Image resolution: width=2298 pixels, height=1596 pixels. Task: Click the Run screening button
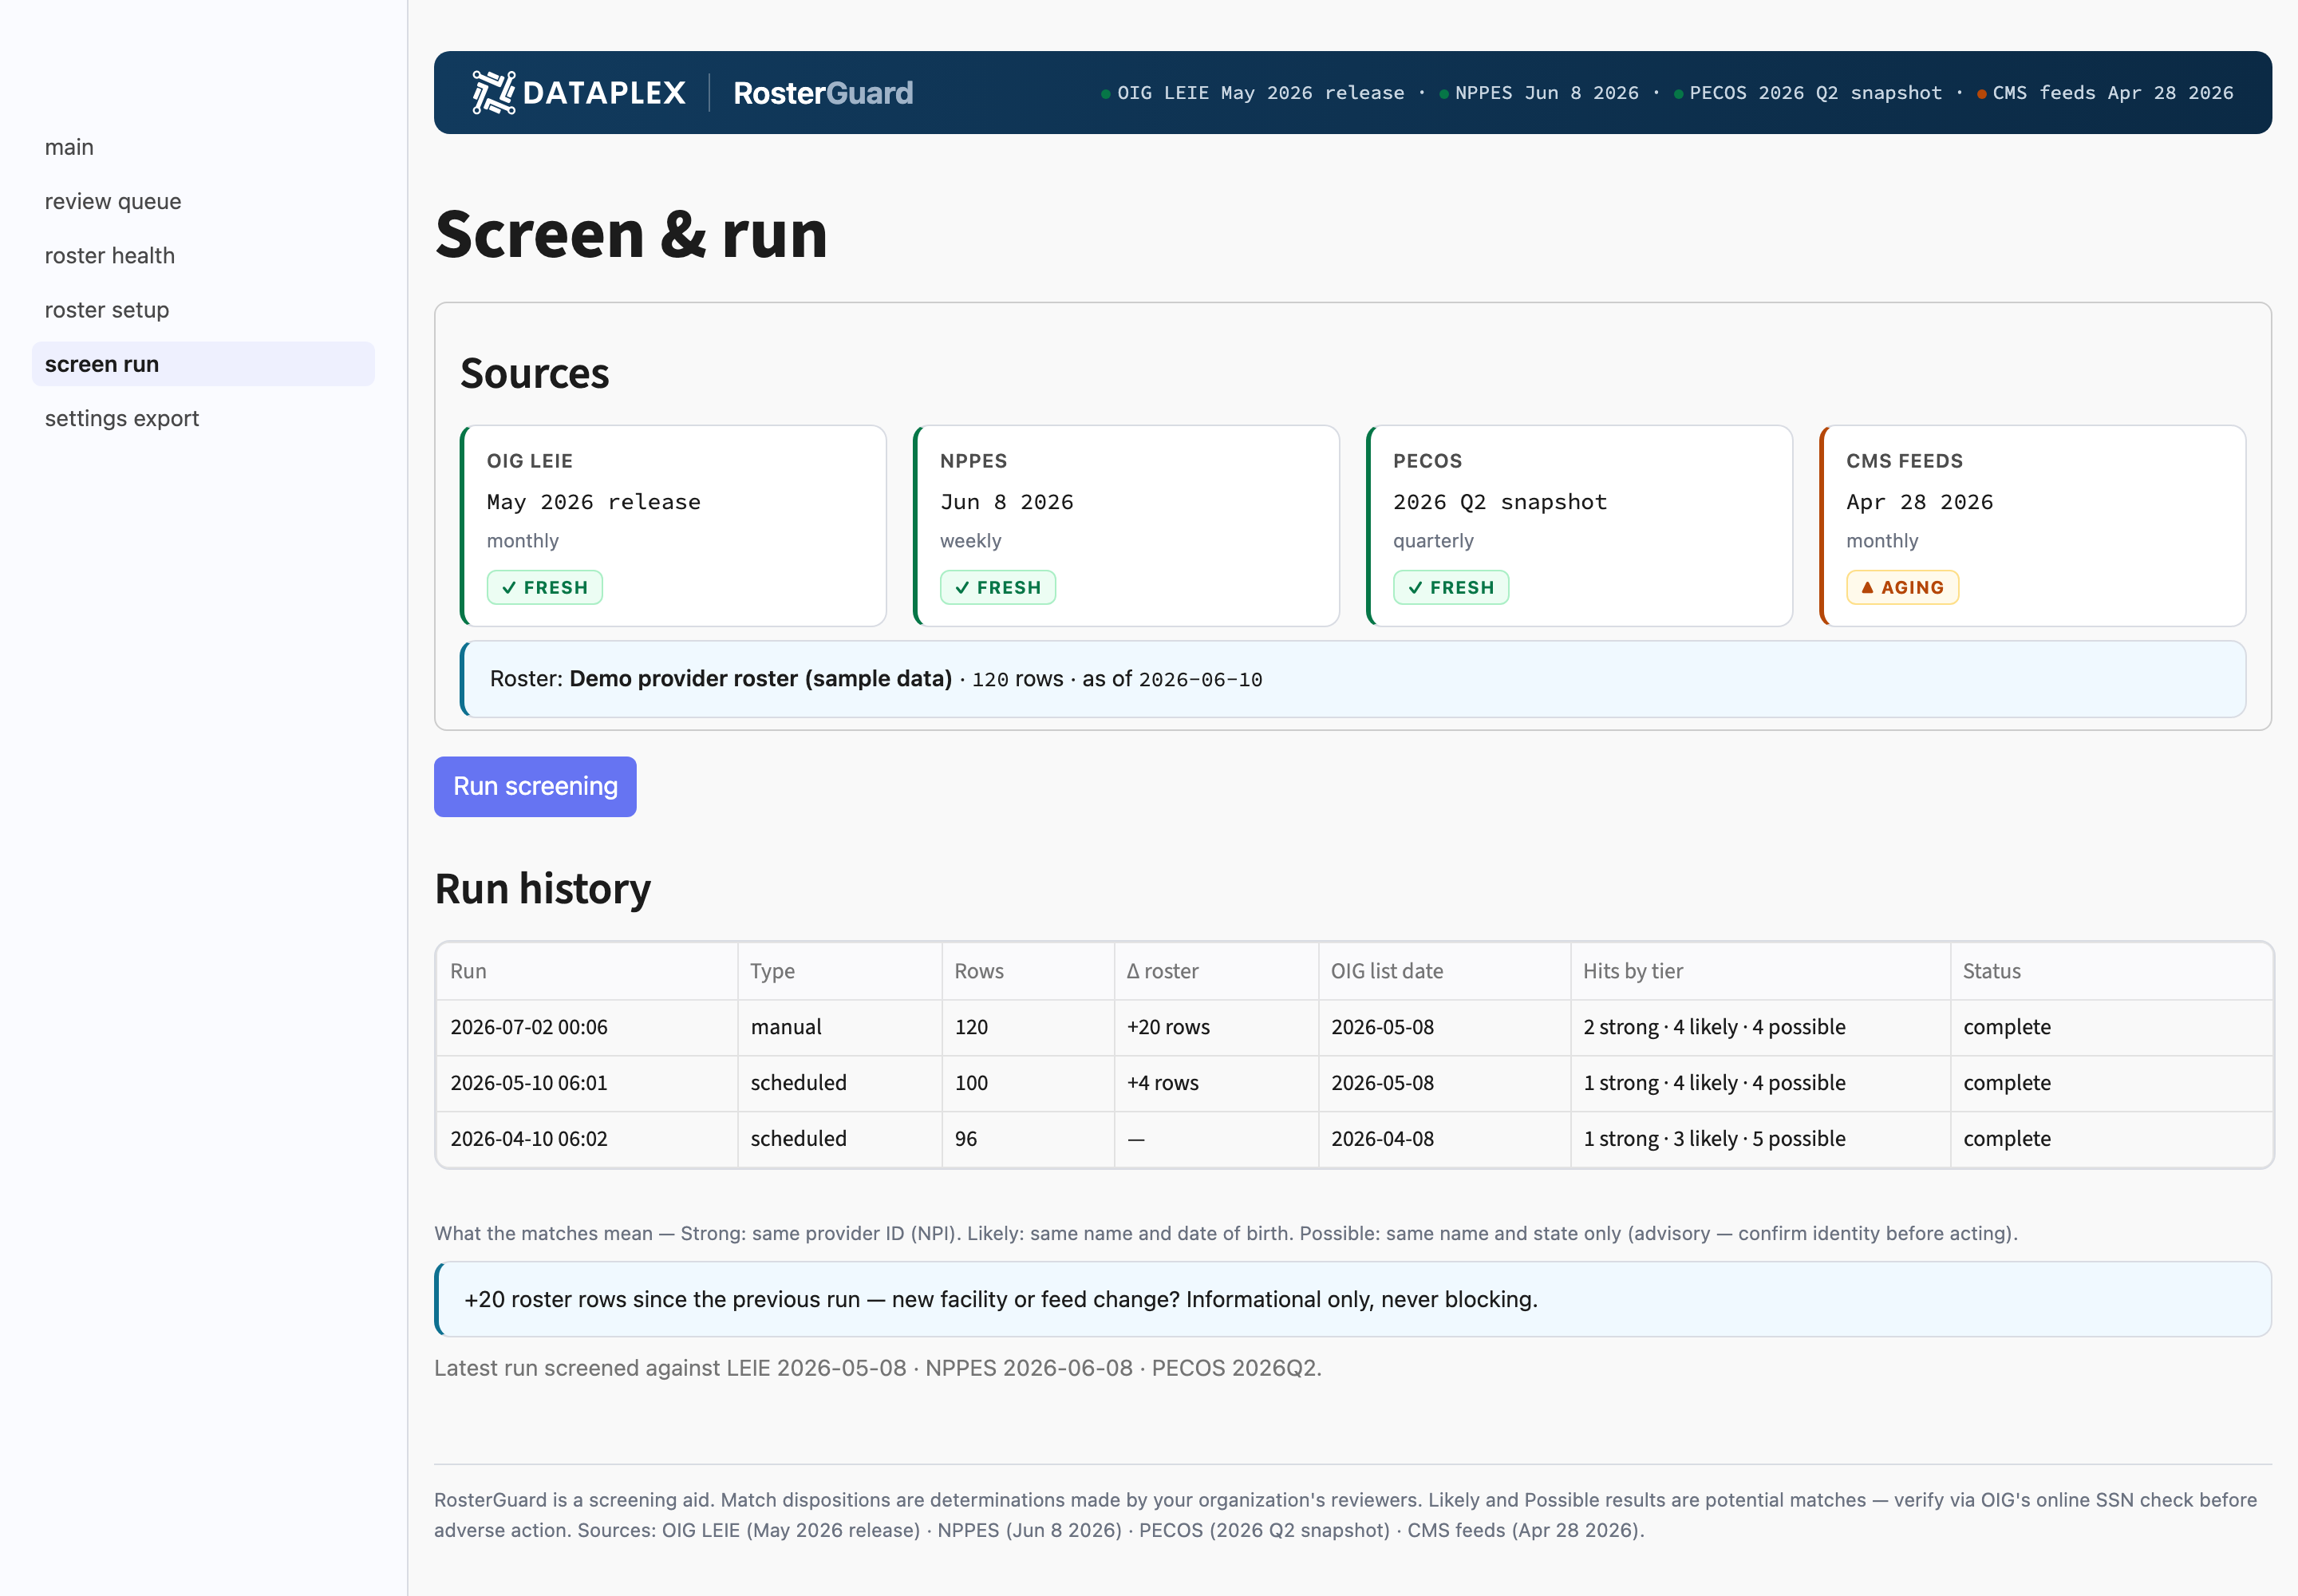click(x=535, y=786)
